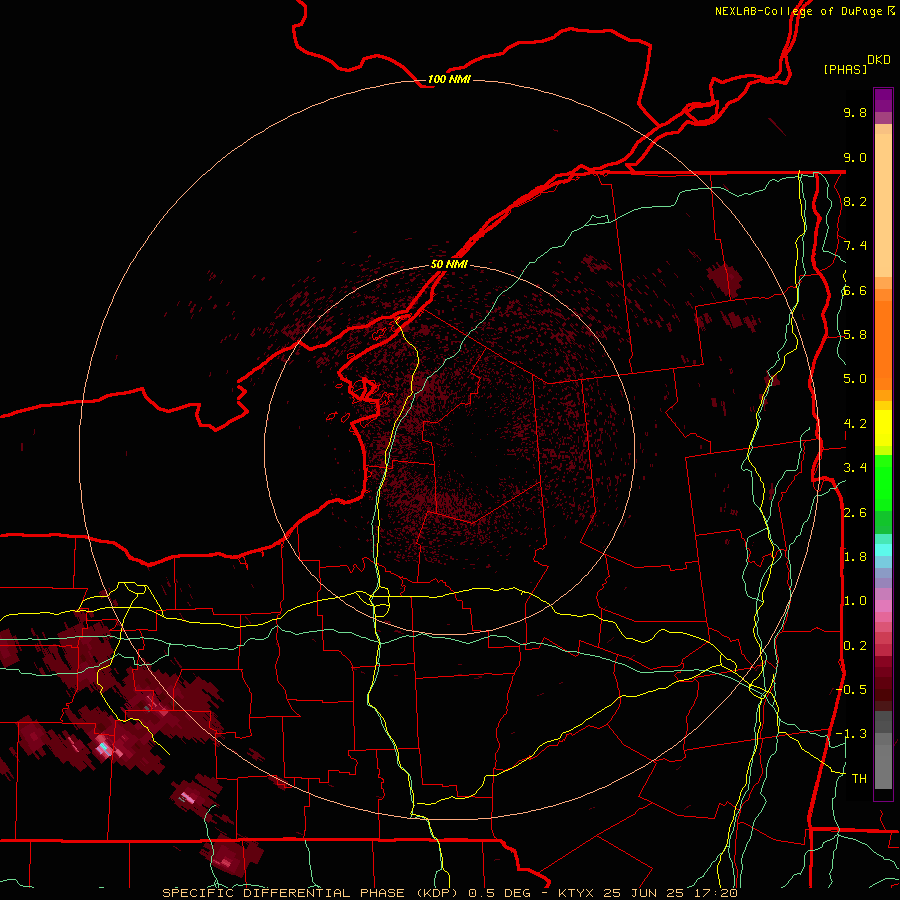900x900 pixels.
Task: Click the 9.8 value on color scale
Action: point(855,113)
